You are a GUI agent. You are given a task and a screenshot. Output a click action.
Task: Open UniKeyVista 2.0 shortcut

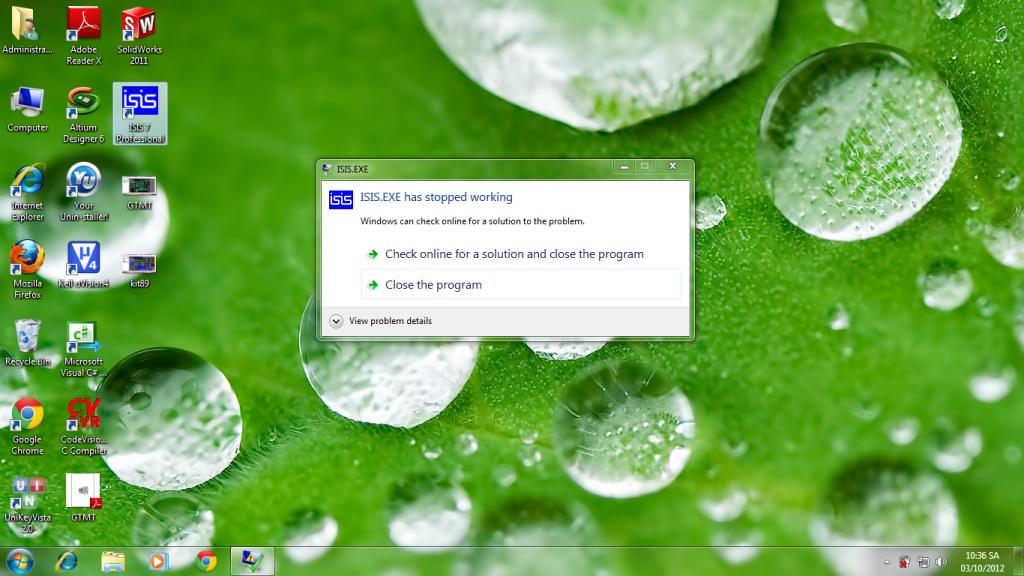tap(27, 504)
